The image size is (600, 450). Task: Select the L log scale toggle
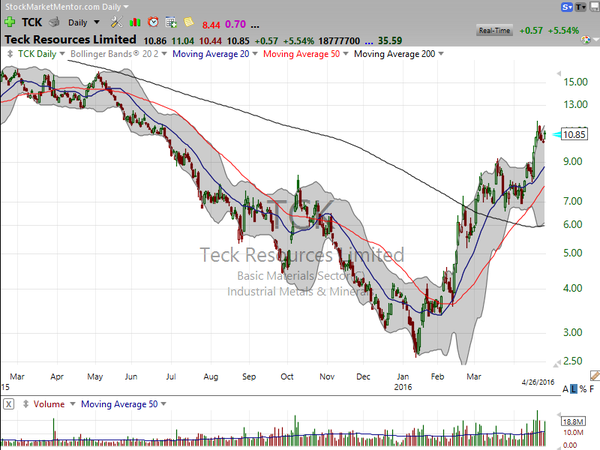[x=574, y=389]
